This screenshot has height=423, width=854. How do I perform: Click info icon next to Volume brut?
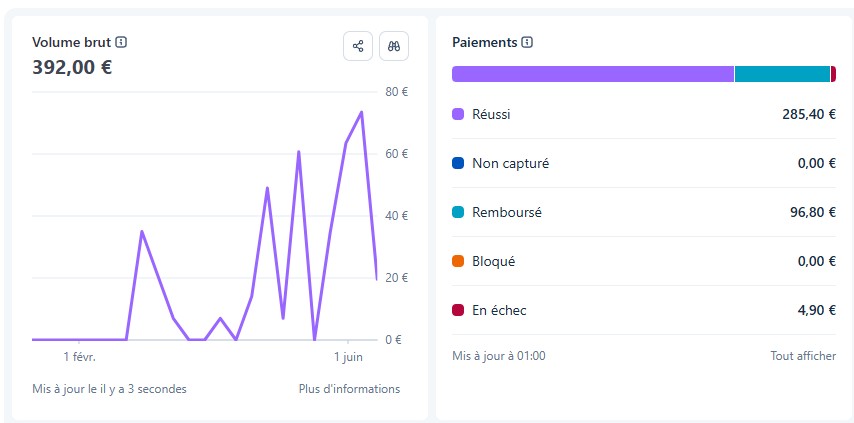121,42
